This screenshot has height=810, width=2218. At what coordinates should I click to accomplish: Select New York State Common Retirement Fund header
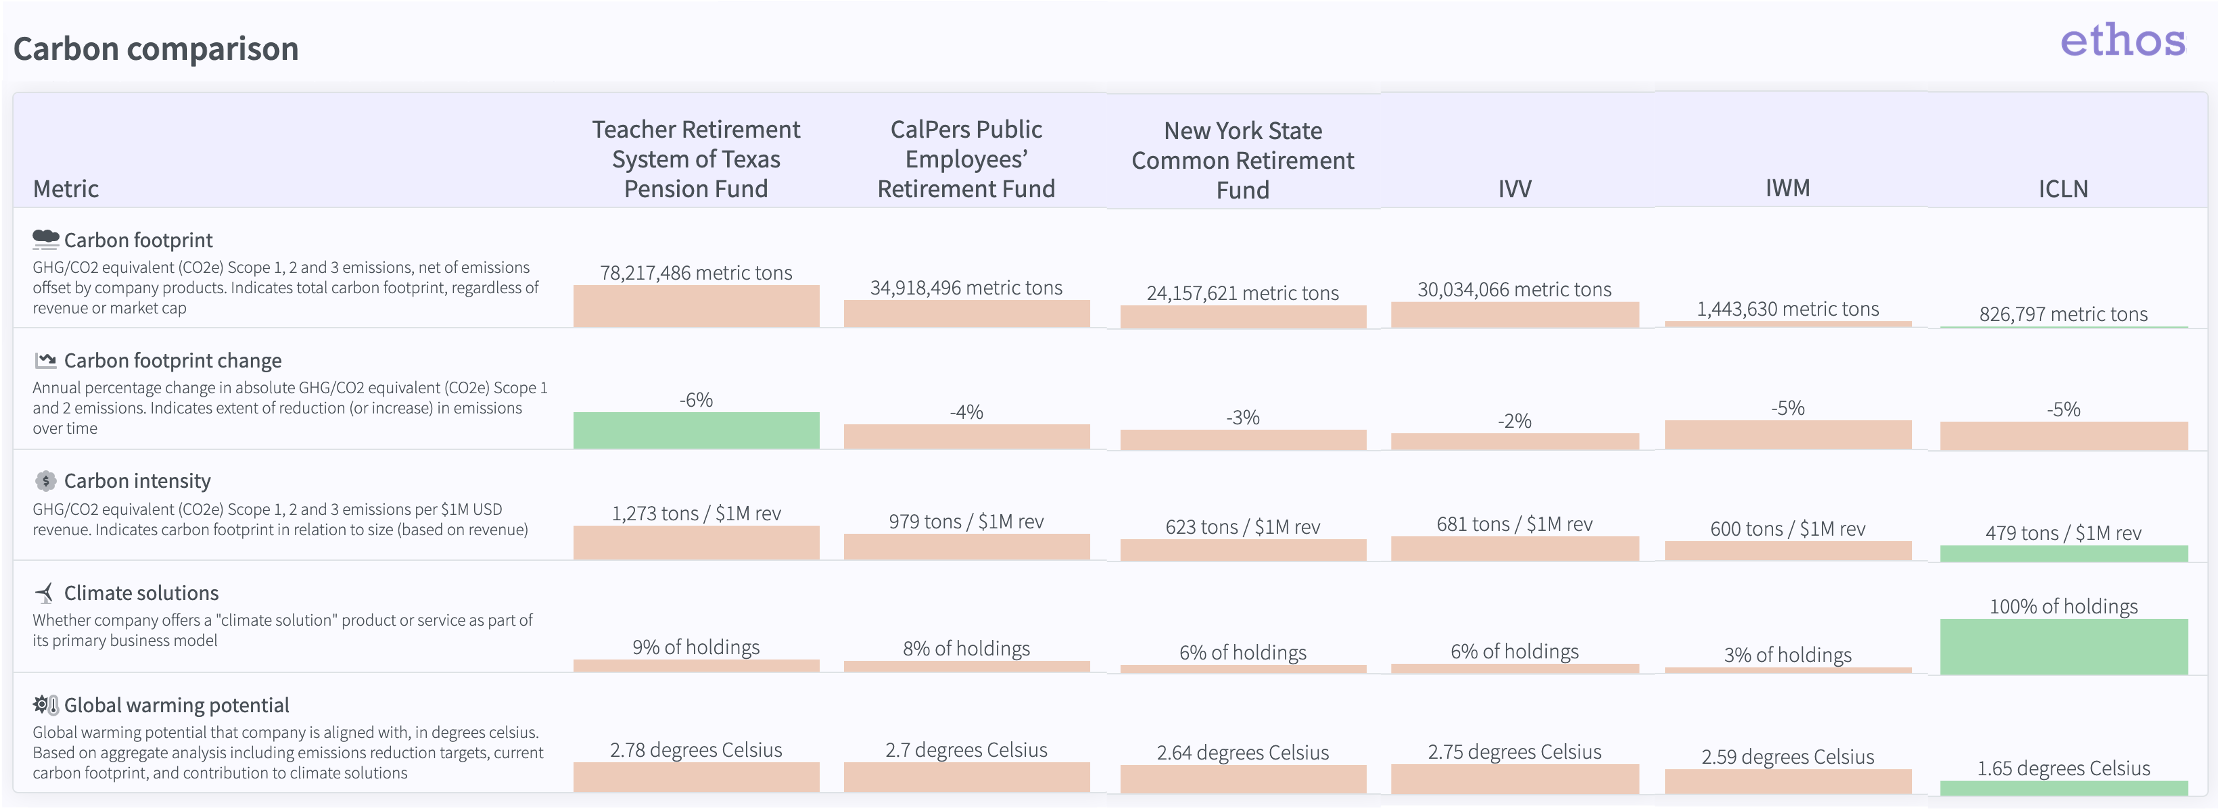1243,160
